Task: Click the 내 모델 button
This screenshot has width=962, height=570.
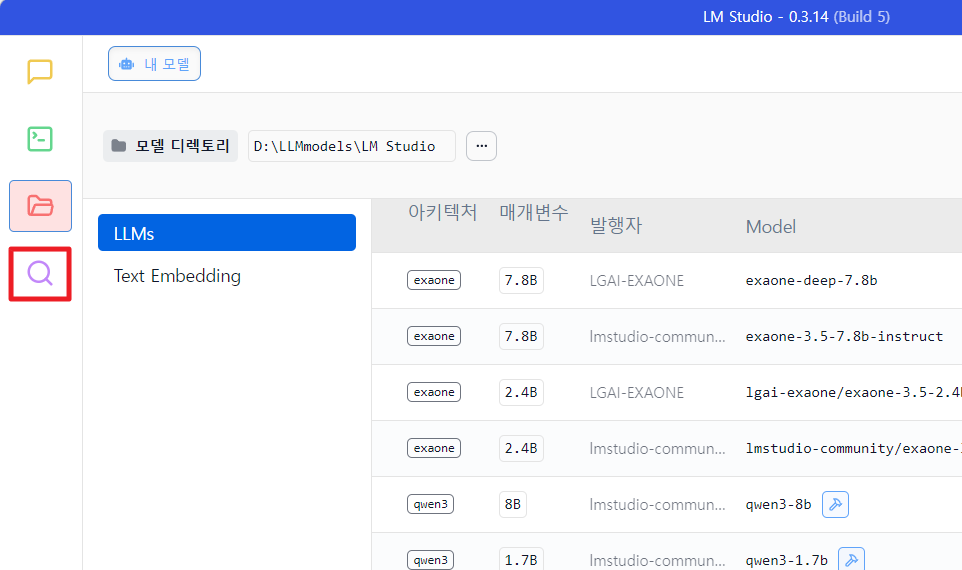Action: tap(155, 64)
